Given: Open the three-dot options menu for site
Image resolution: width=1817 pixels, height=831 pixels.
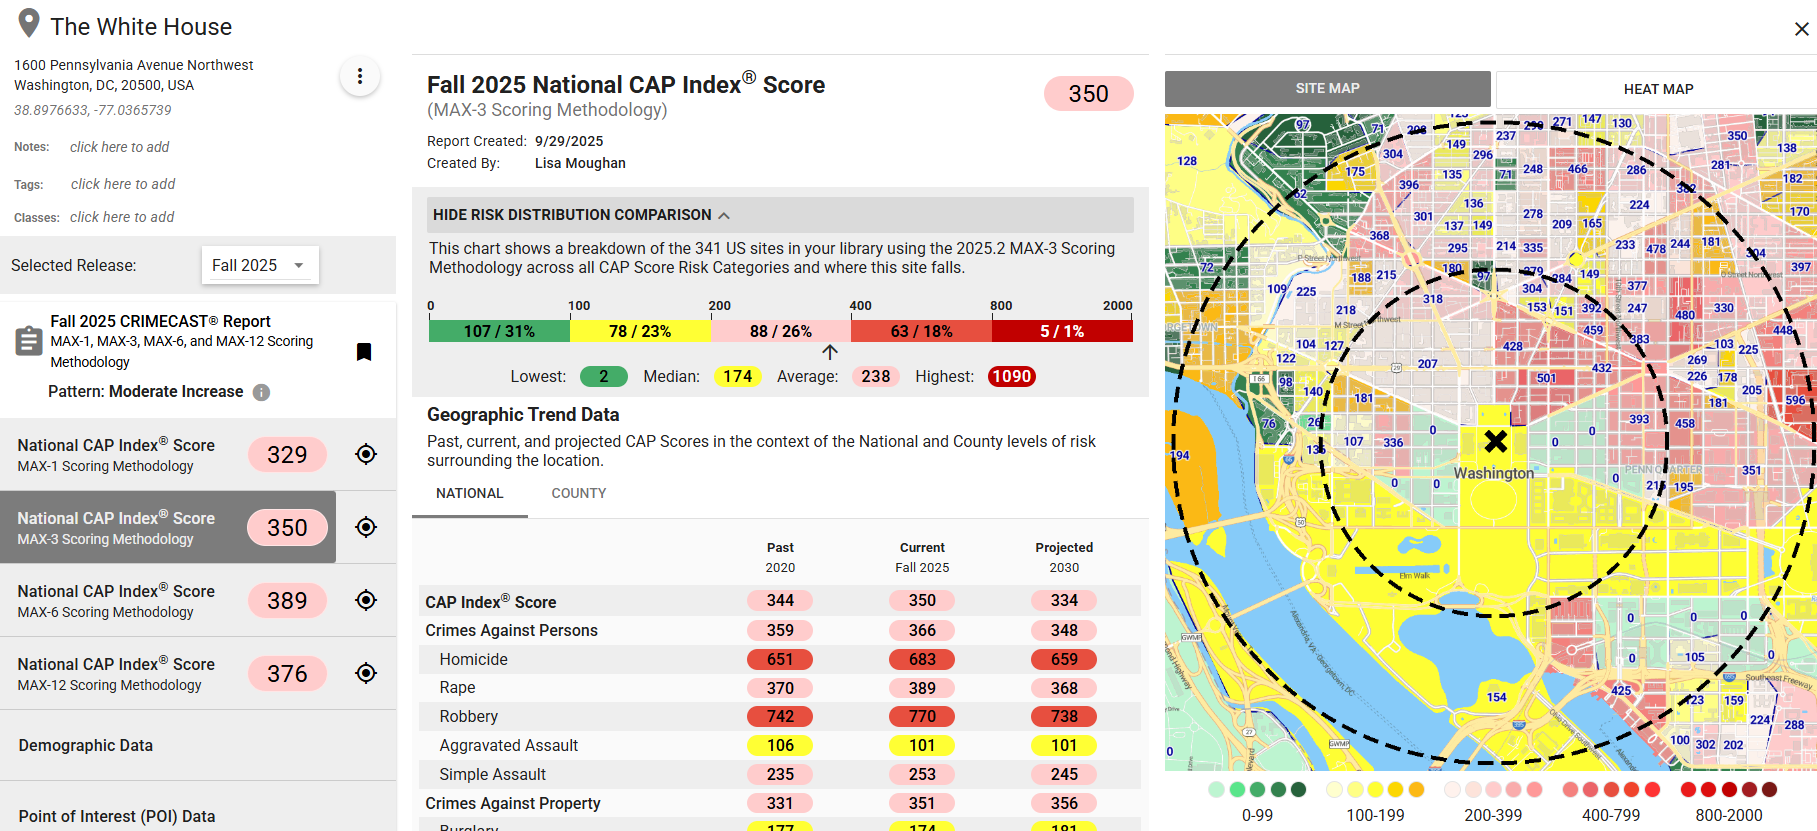Looking at the screenshot, I should tap(360, 76).
